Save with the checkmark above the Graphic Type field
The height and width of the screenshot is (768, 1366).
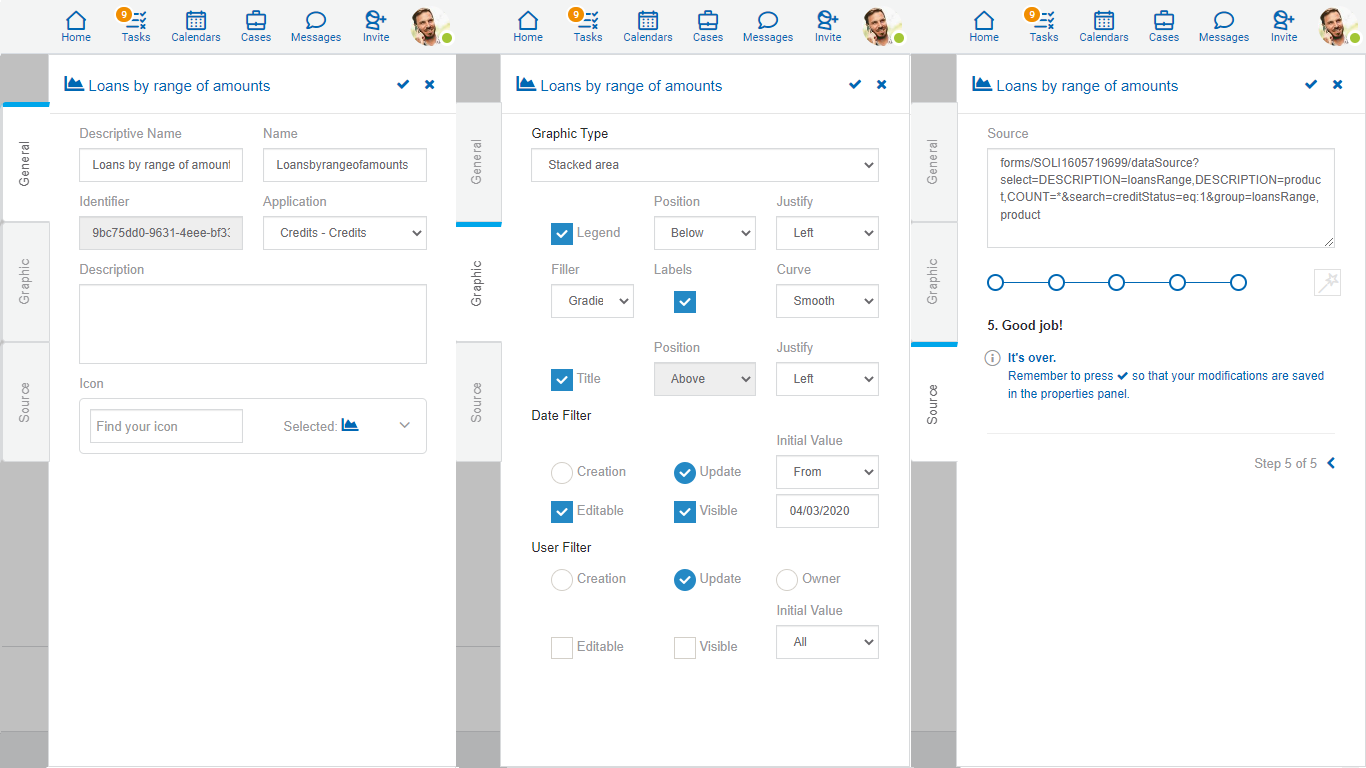click(x=855, y=85)
